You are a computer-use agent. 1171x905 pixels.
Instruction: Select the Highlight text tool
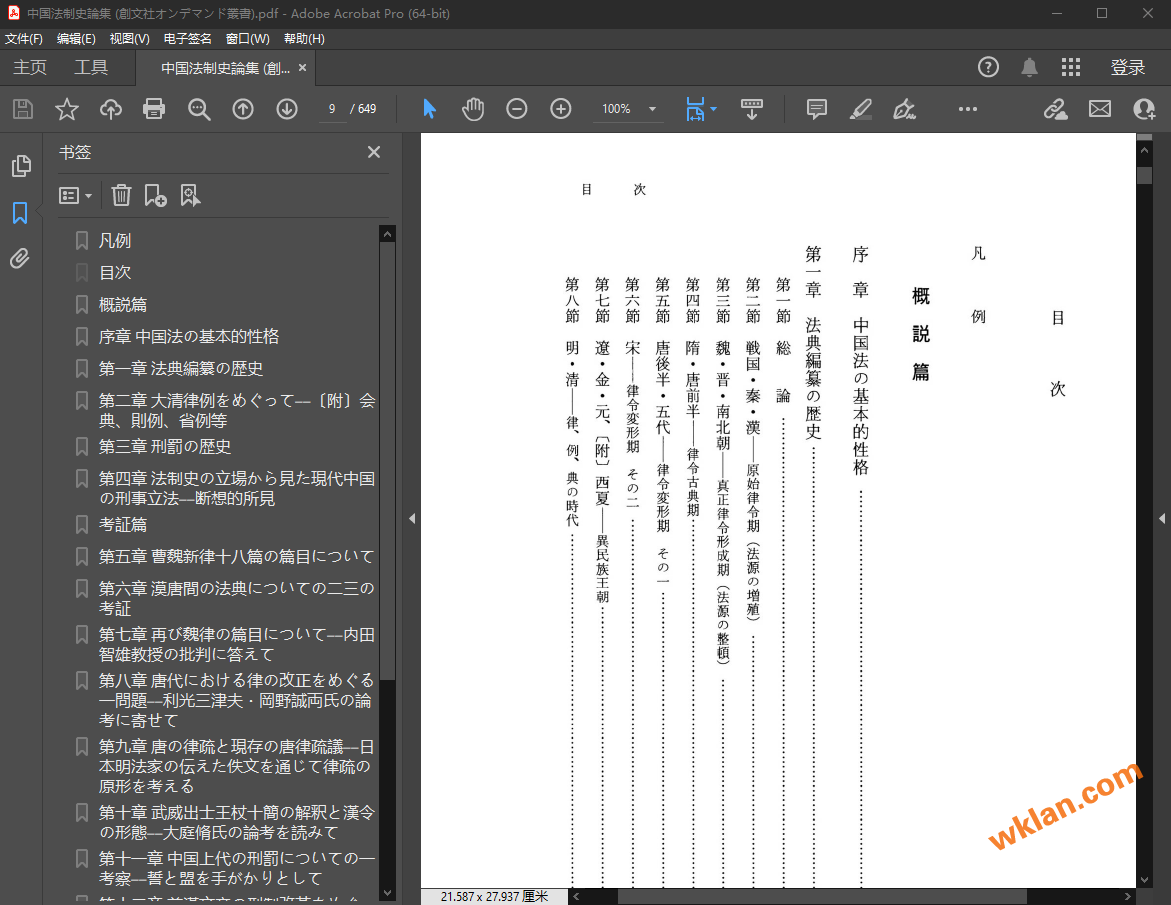[x=861, y=109]
